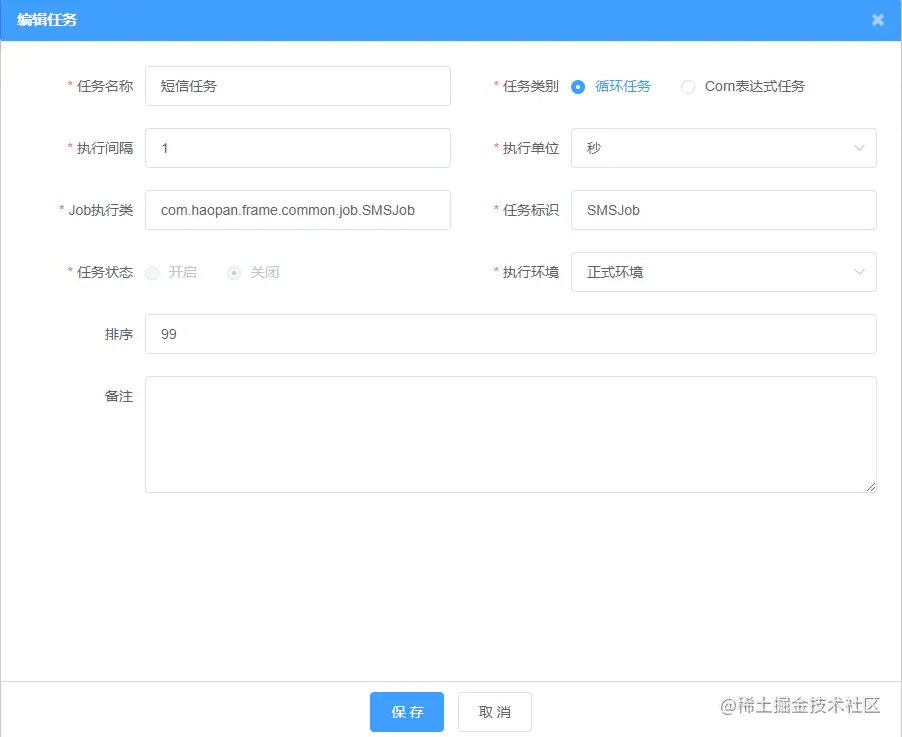Click the 任务标识 field with SMSJob
Viewport: 902px width, 737px height.
coord(724,210)
